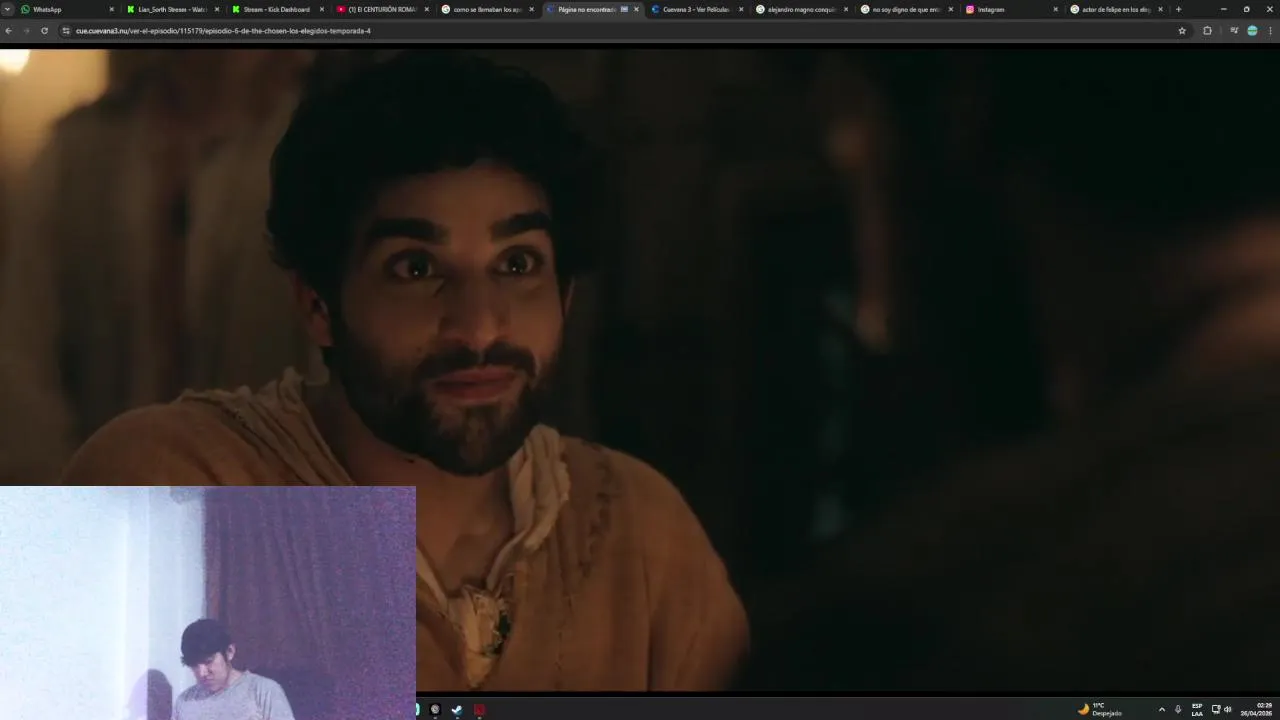1280x720 pixels.
Task: Go forward to the next page
Action: click(26, 31)
